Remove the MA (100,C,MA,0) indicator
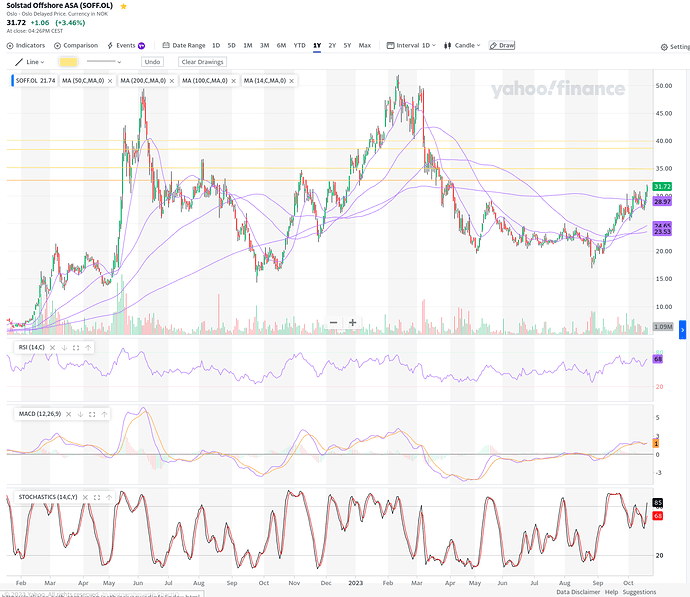The width and height of the screenshot is (690, 597). [x=234, y=81]
